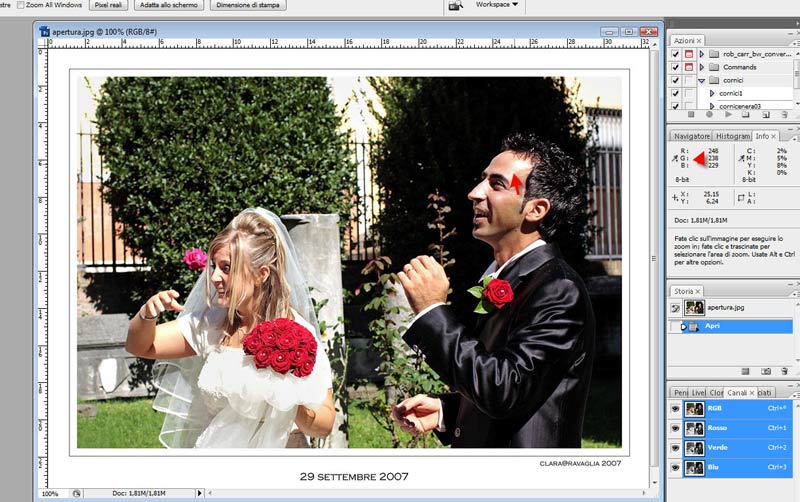The width and height of the screenshot is (800, 502).
Task: Click the Pixel reali button
Action: tap(109, 5)
